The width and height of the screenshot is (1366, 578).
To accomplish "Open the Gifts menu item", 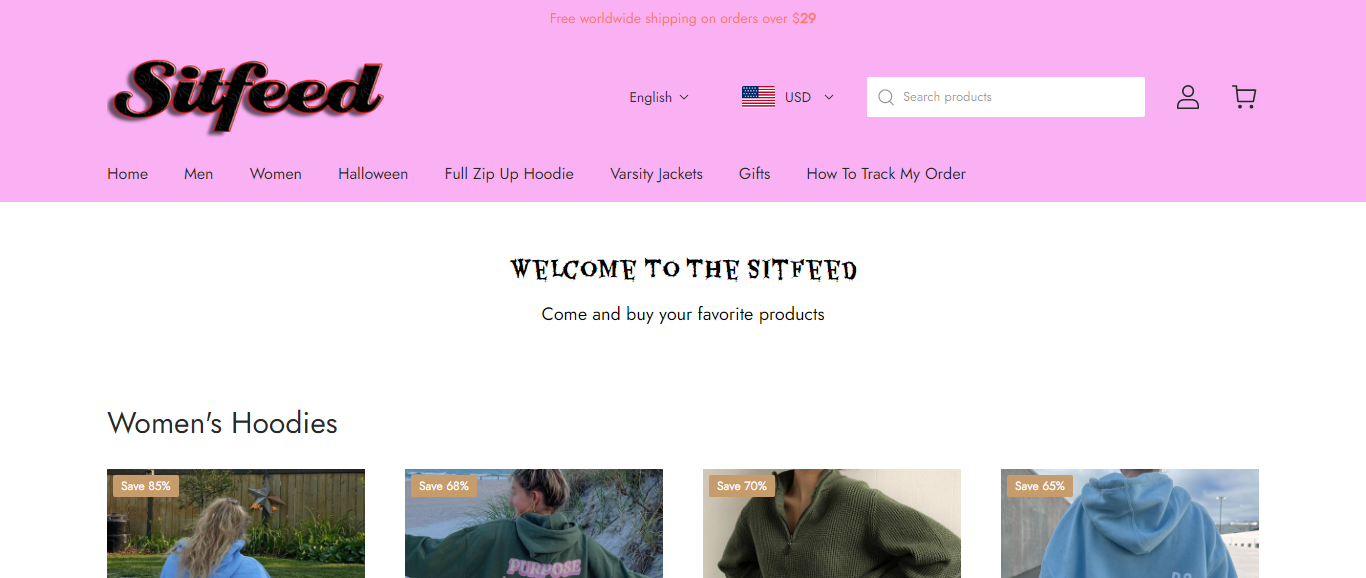I will pos(755,174).
